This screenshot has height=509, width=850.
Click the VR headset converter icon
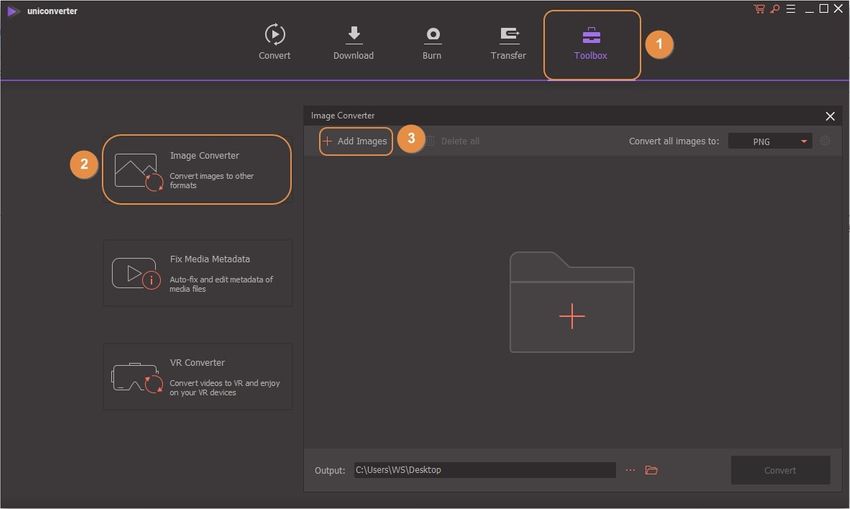tap(136, 377)
